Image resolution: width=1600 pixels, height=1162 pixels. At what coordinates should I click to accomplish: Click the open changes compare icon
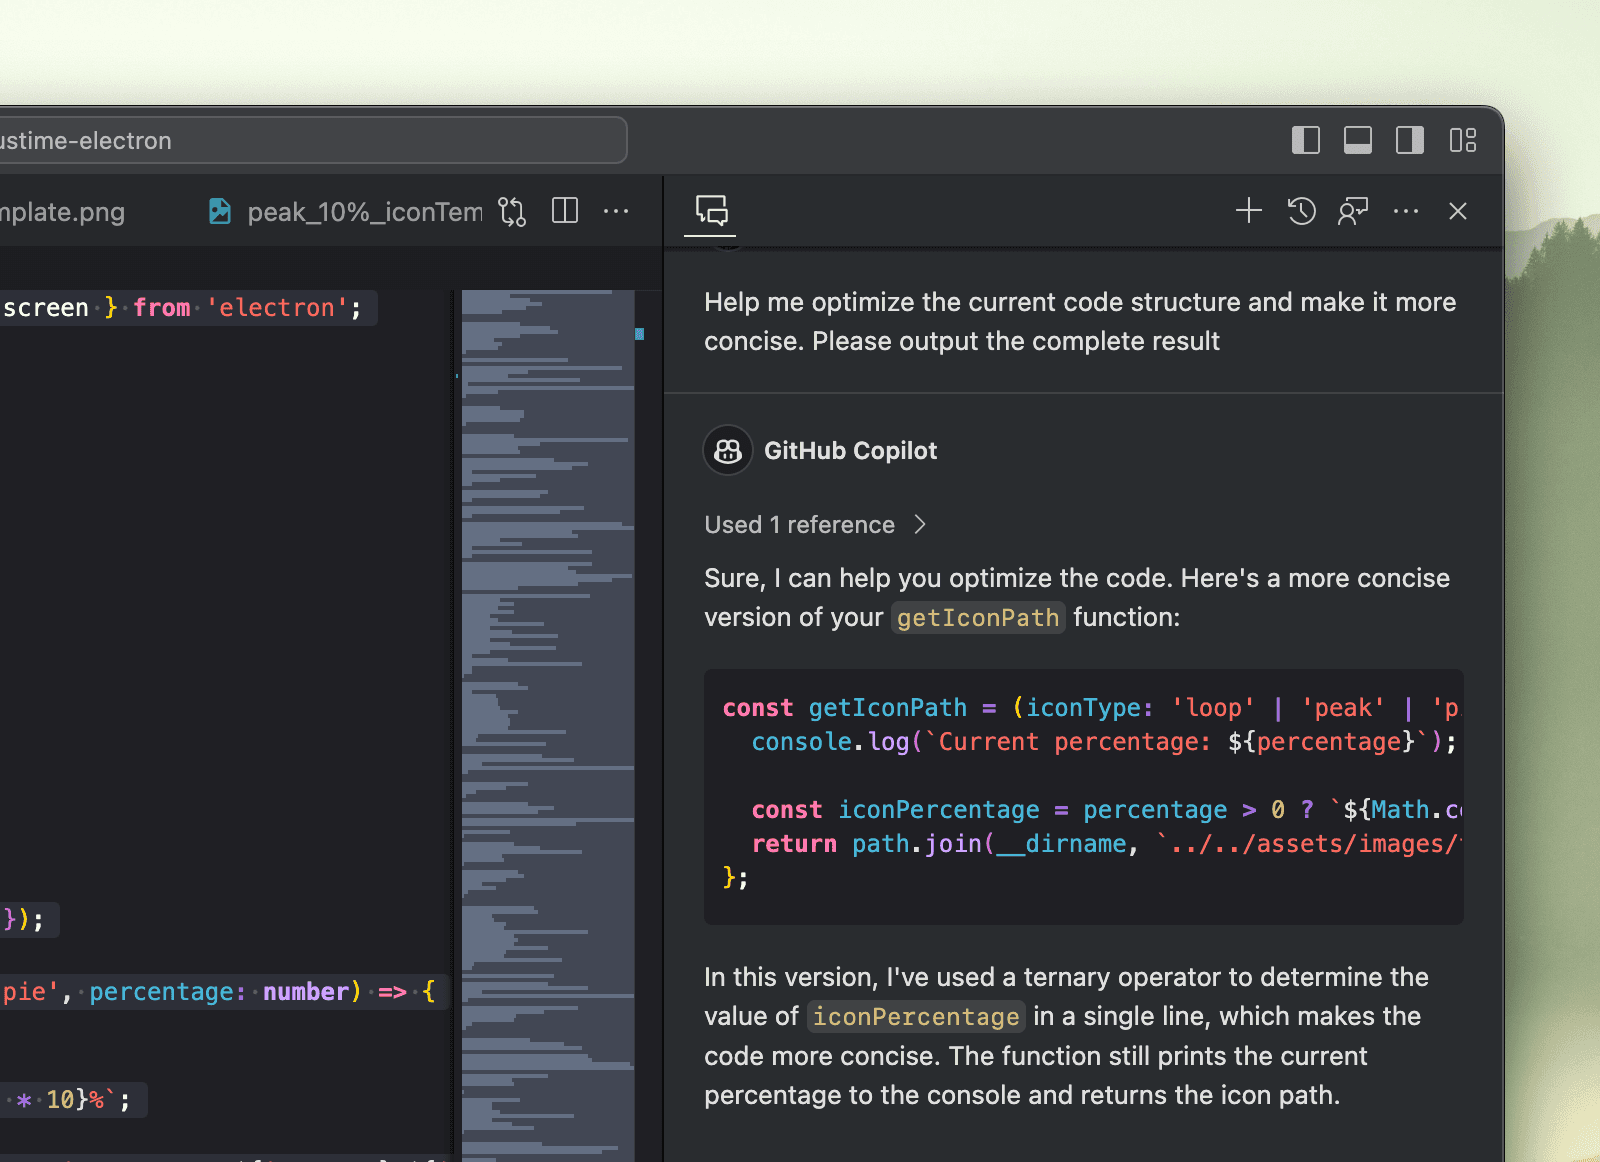tap(512, 211)
